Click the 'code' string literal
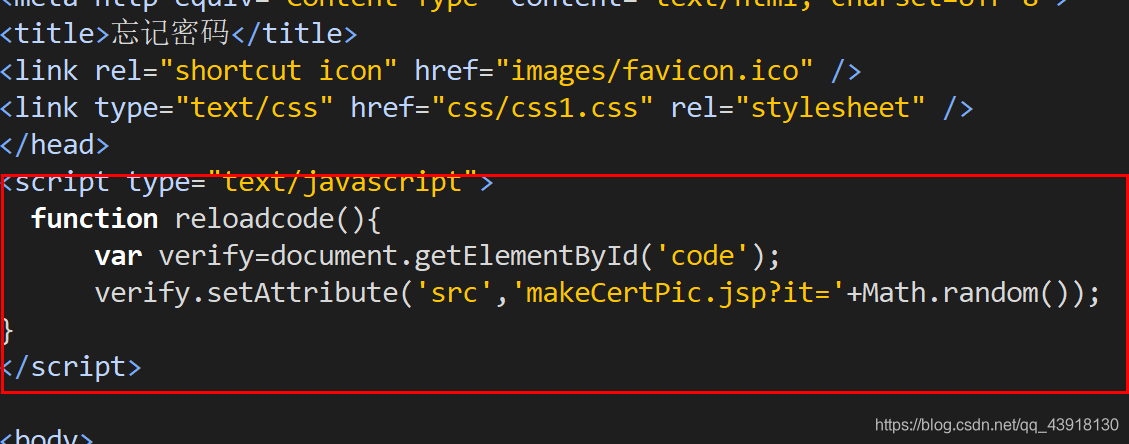This screenshot has width=1129, height=444. (701, 256)
